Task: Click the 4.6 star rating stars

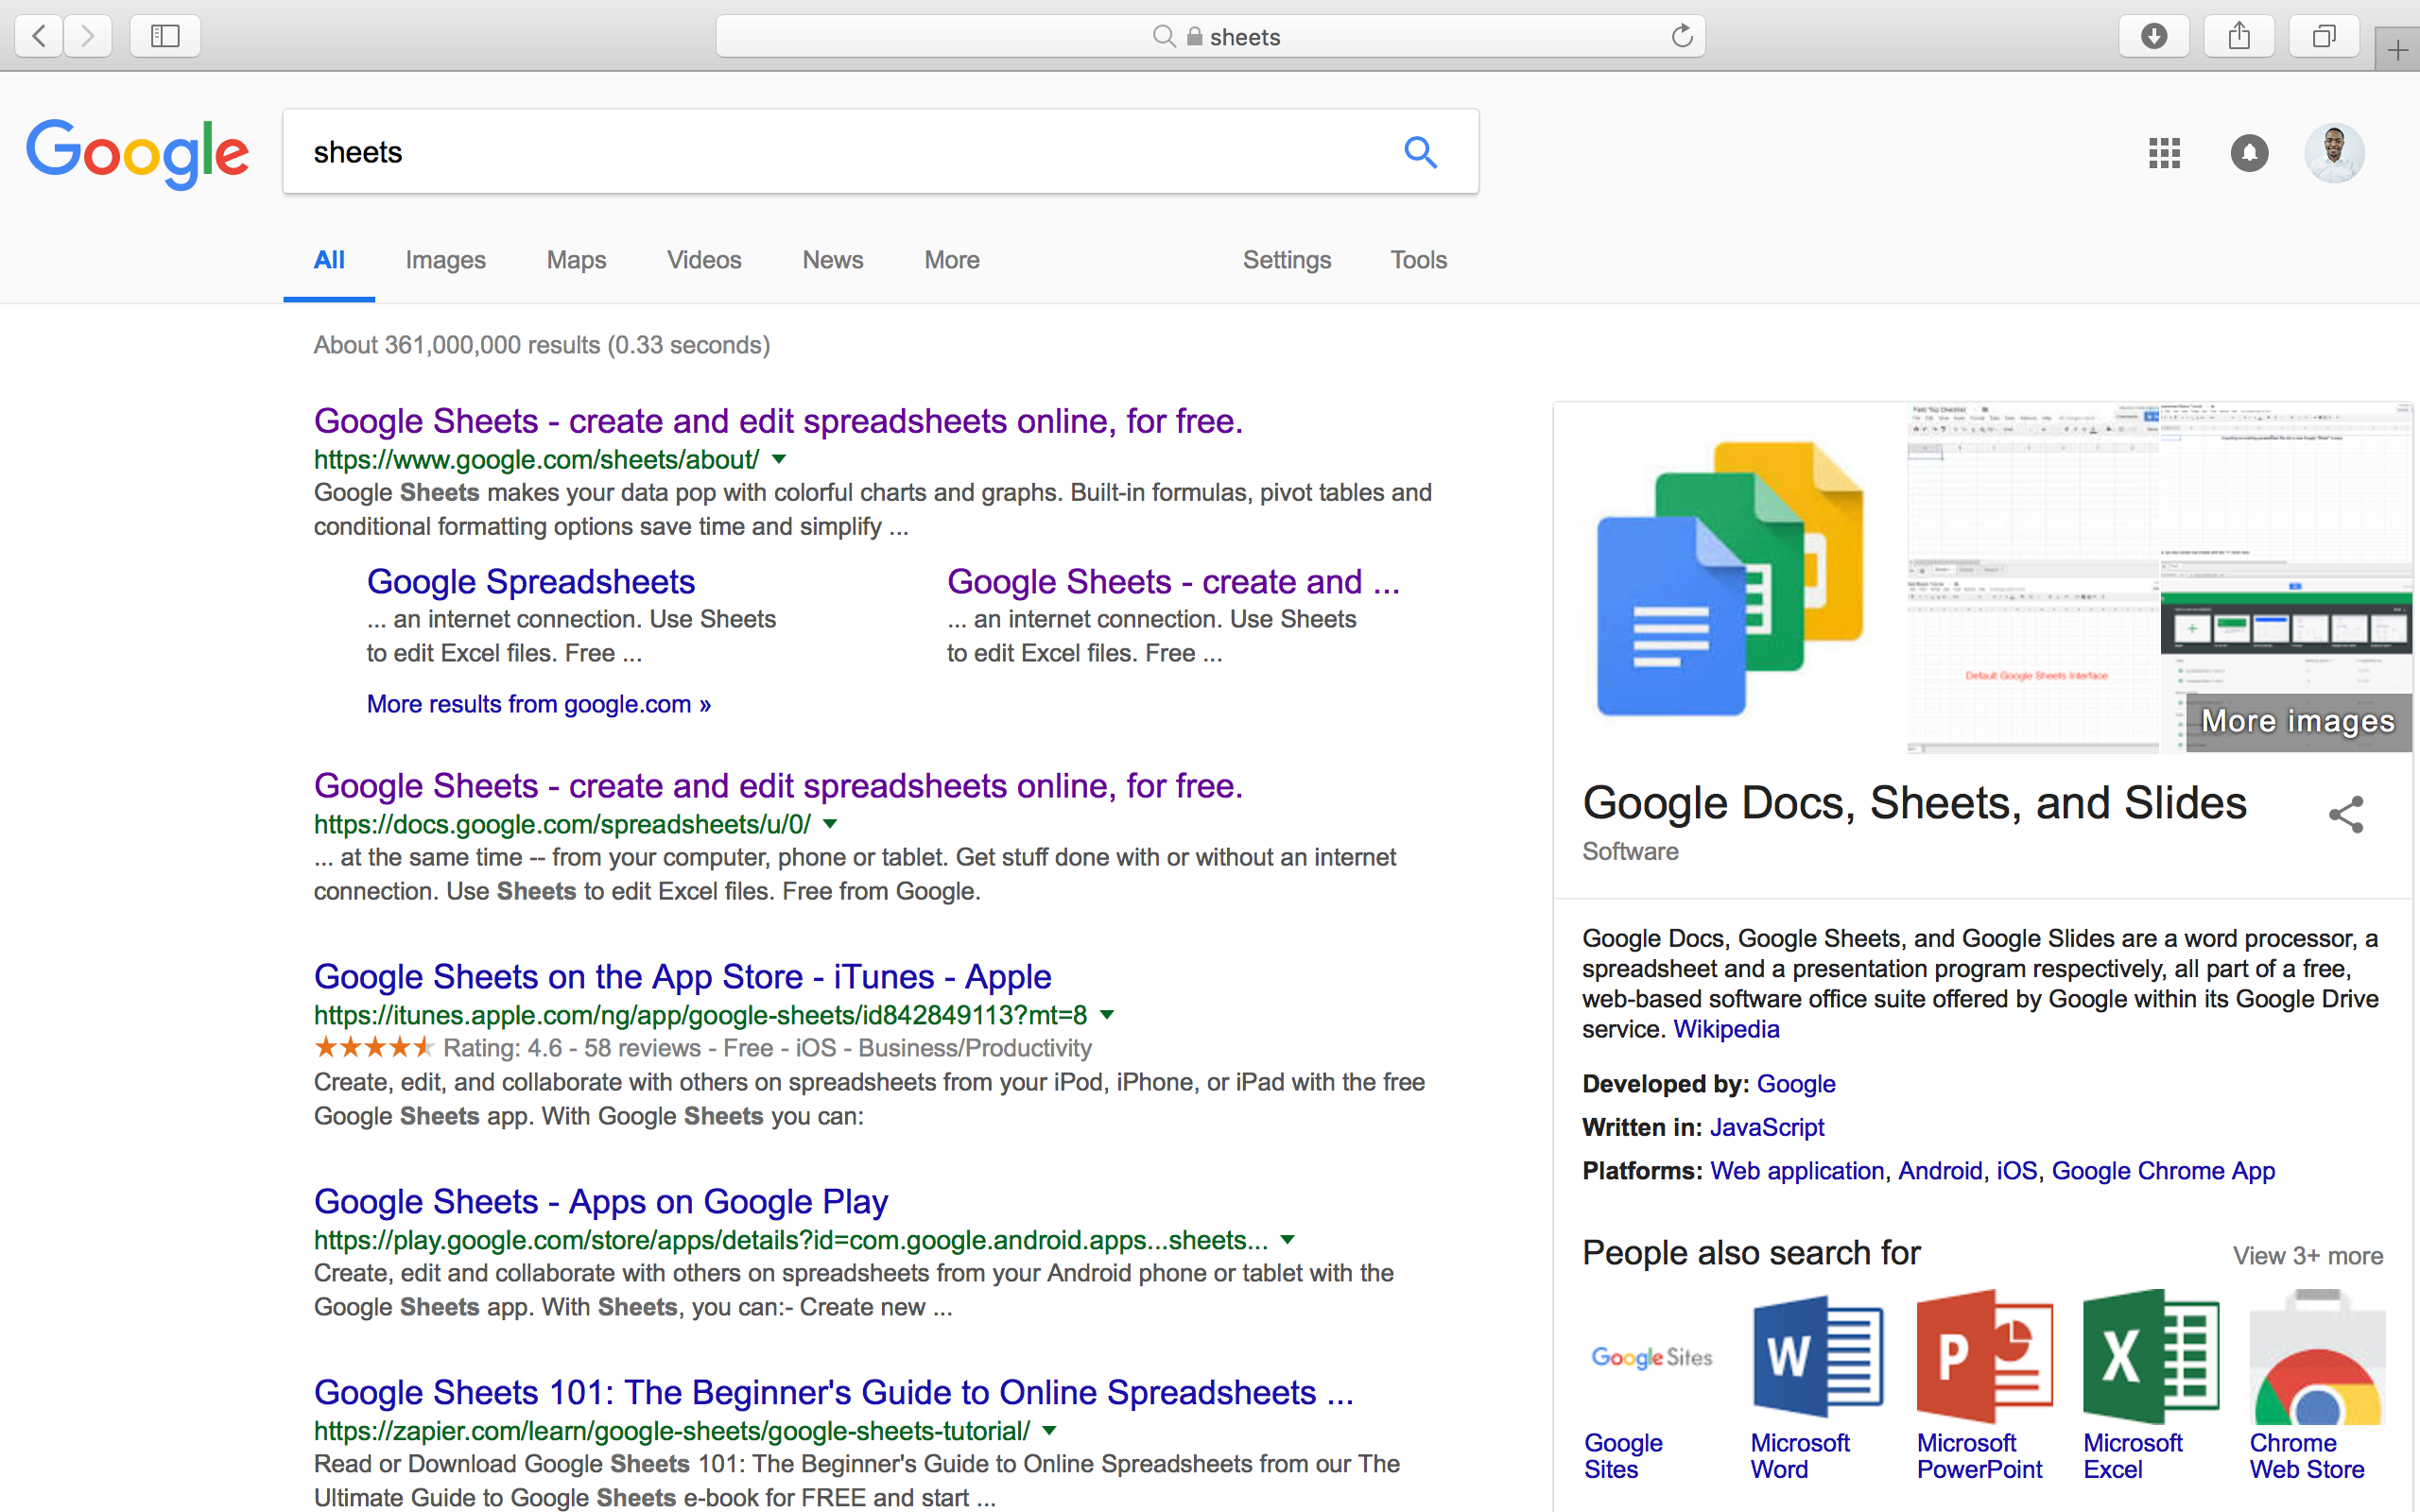Action: 373,1048
